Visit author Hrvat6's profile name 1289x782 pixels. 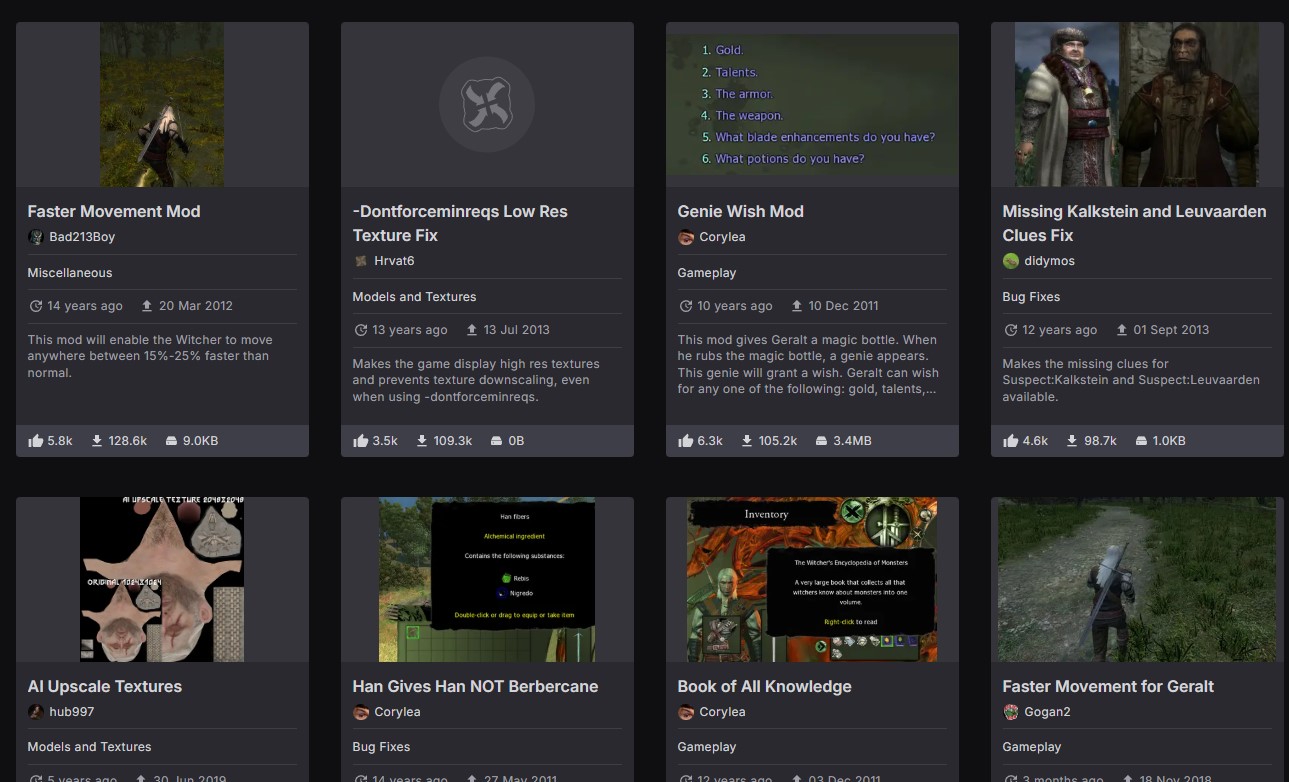click(x=394, y=261)
